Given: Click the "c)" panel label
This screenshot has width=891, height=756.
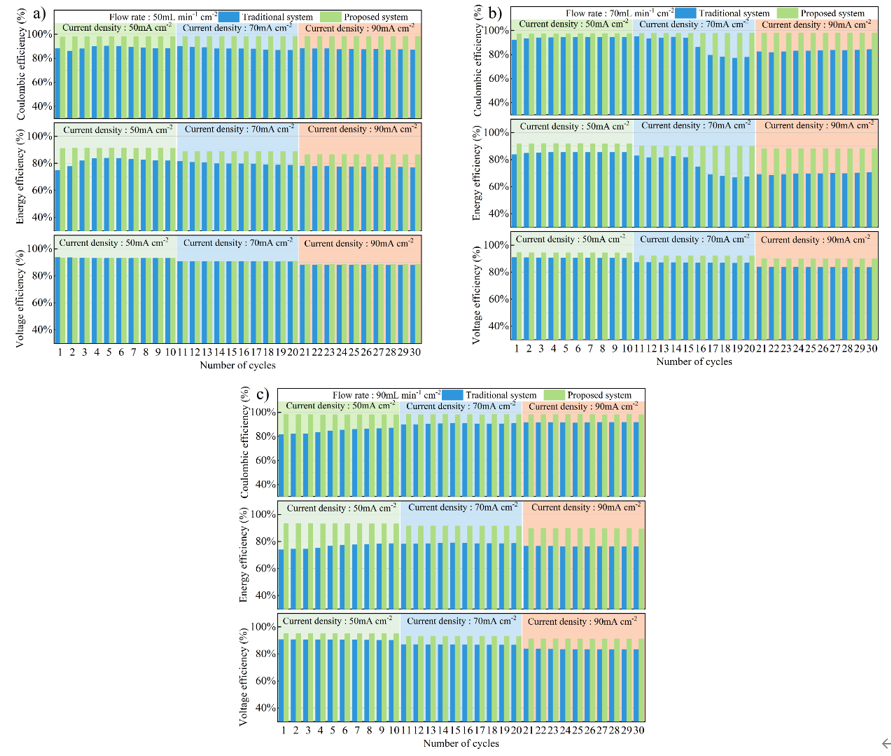Looking at the screenshot, I should 262,393.
